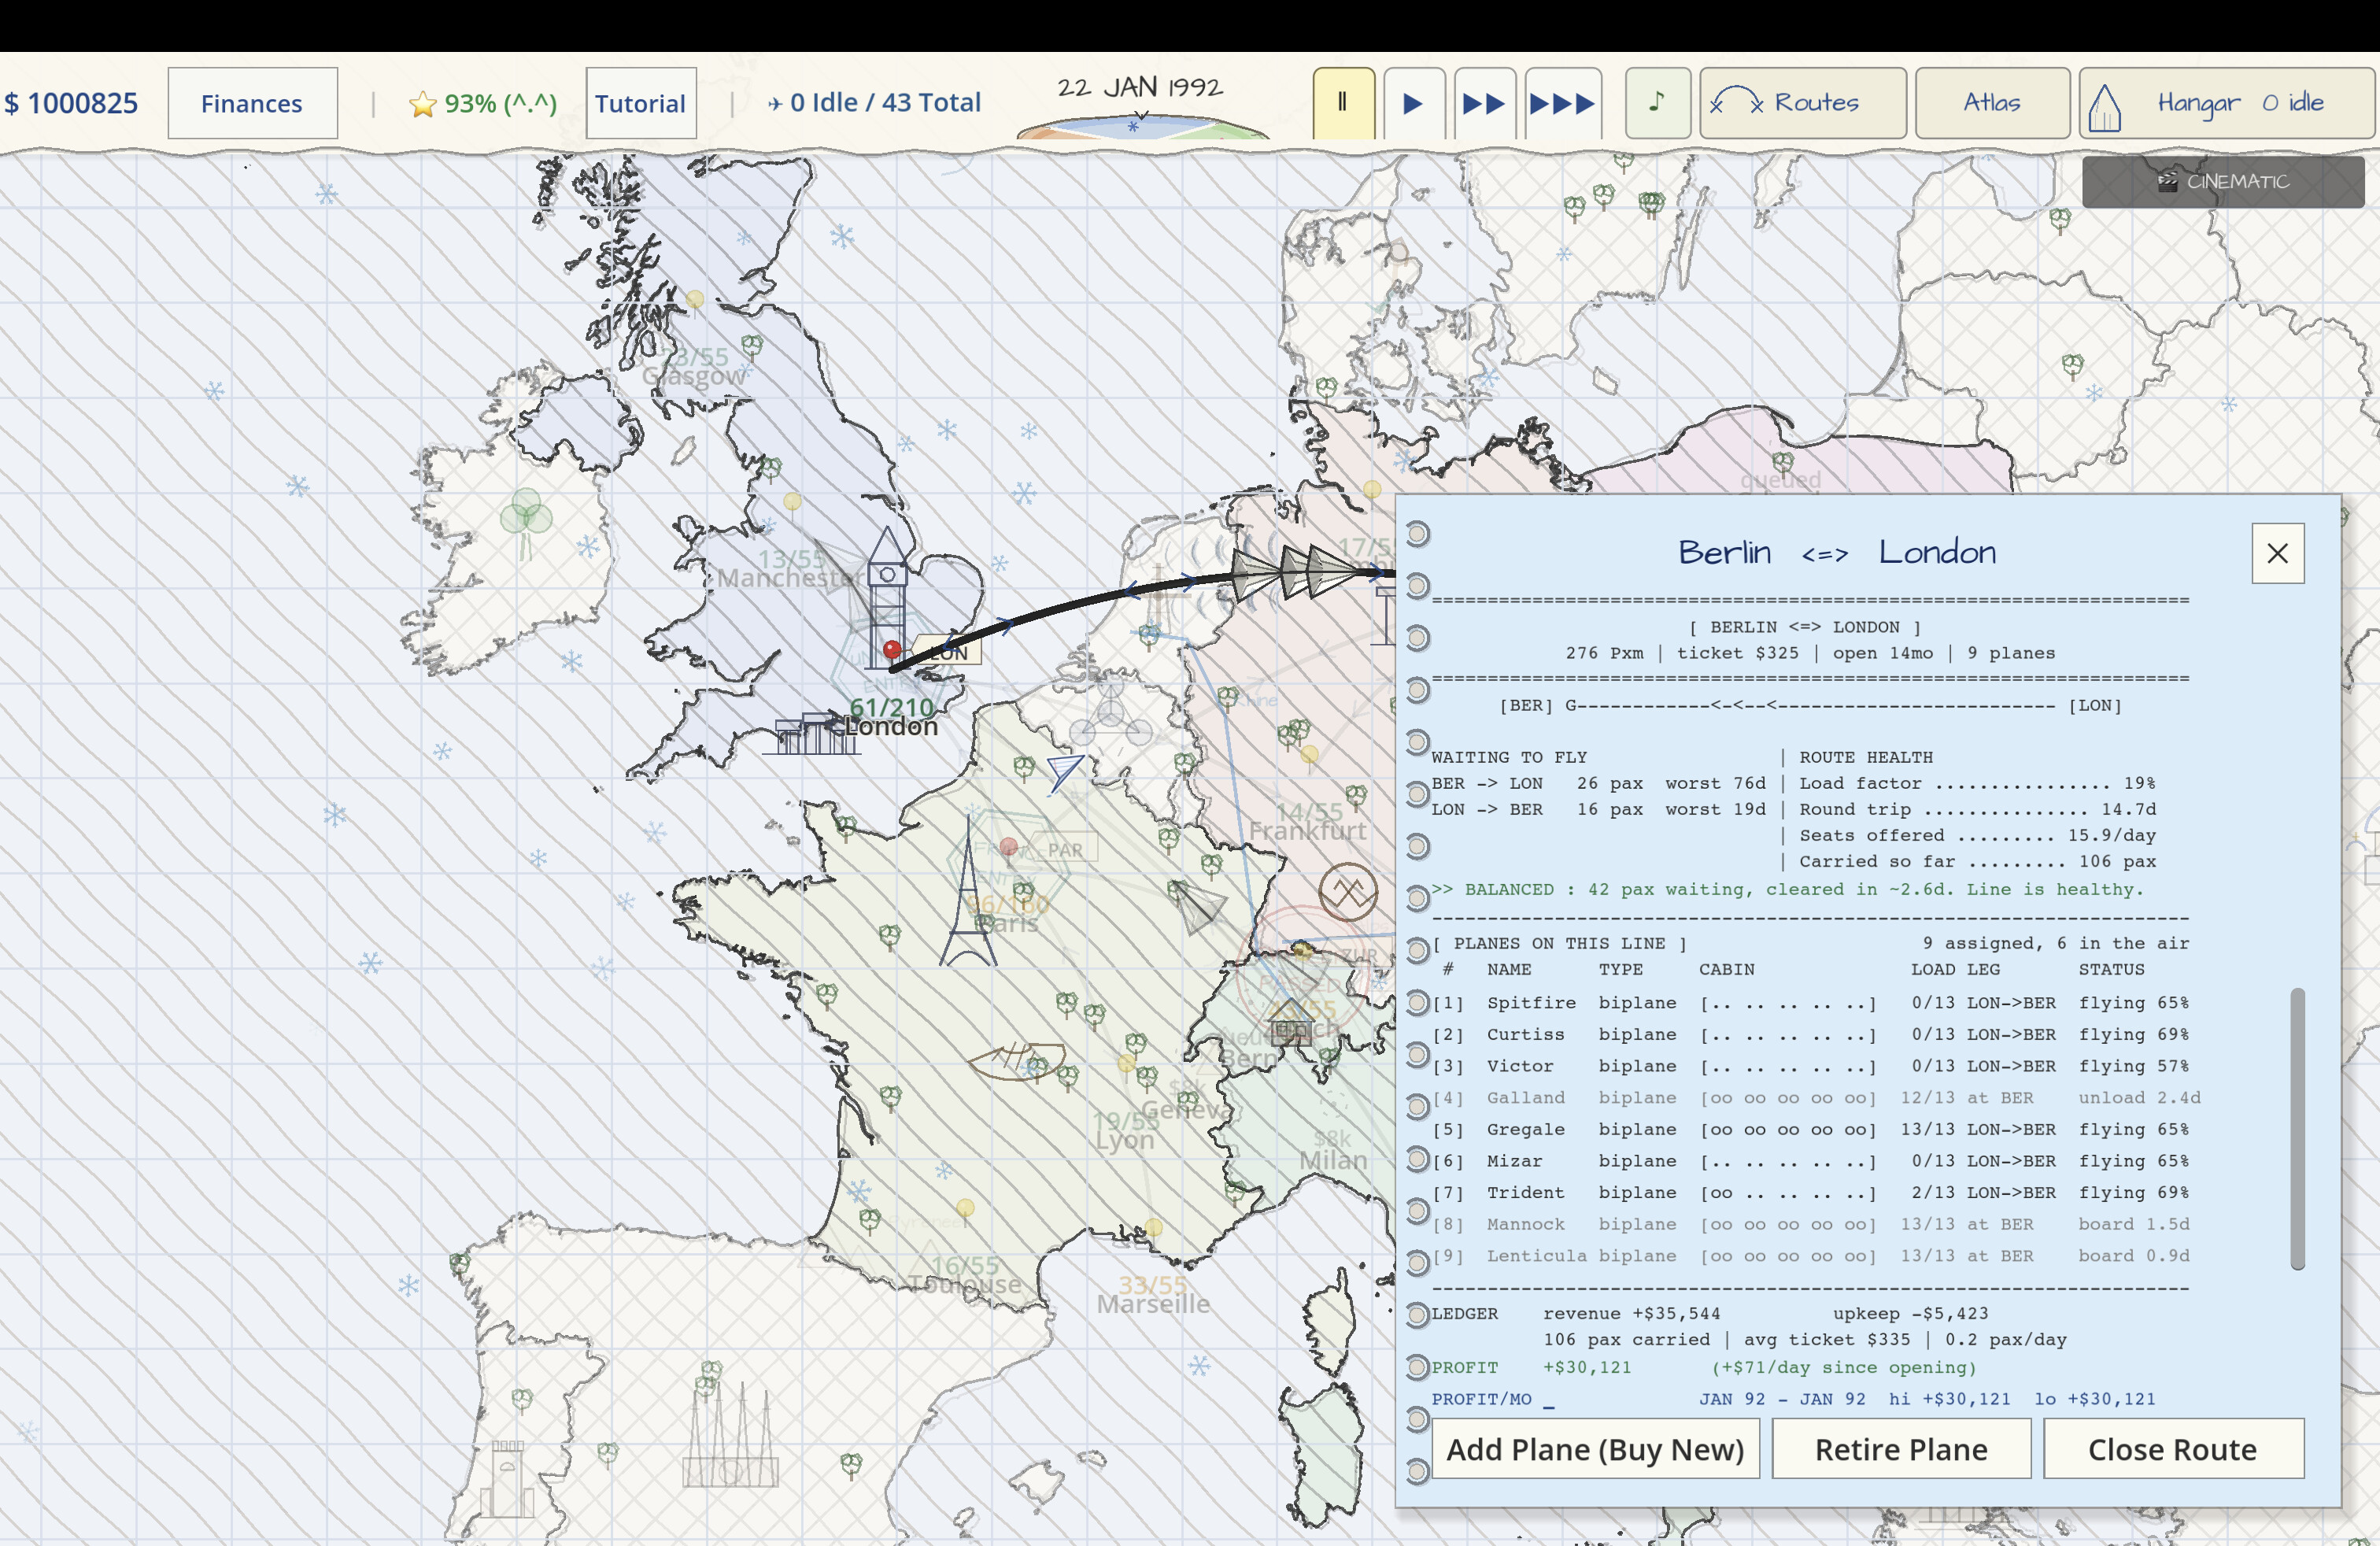Screen dimensions: 2380x1546
Task: Click the PROFIT +$30,121 line
Action: pyautogui.click(x=1704, y=1368)
